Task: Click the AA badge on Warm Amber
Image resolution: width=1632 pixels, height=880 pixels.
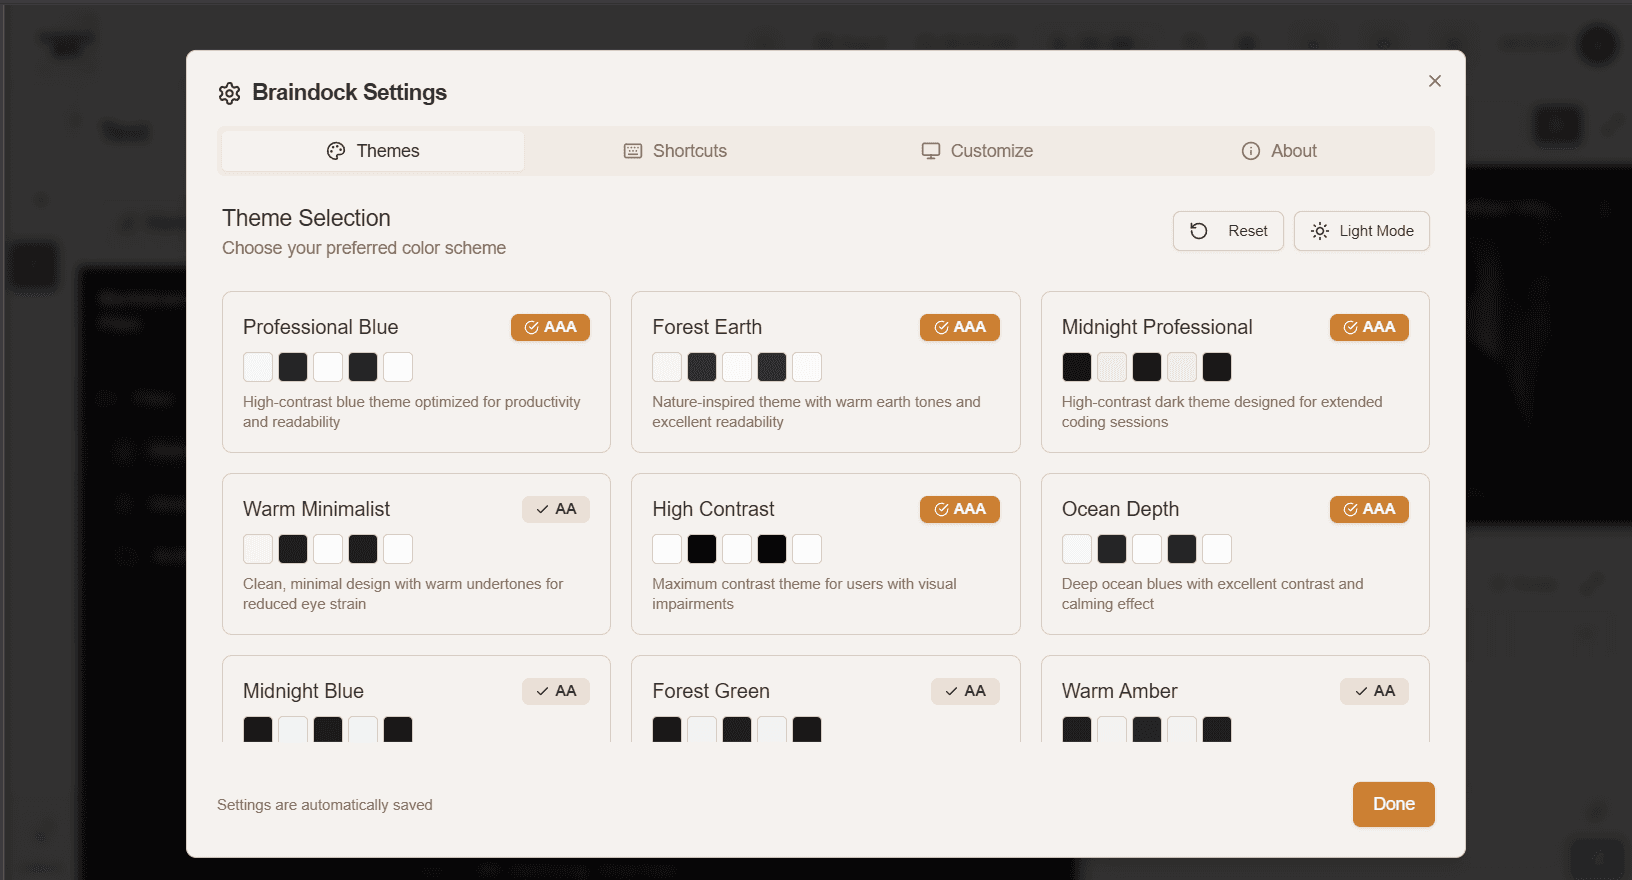Action: click(x=1375, y=691)
